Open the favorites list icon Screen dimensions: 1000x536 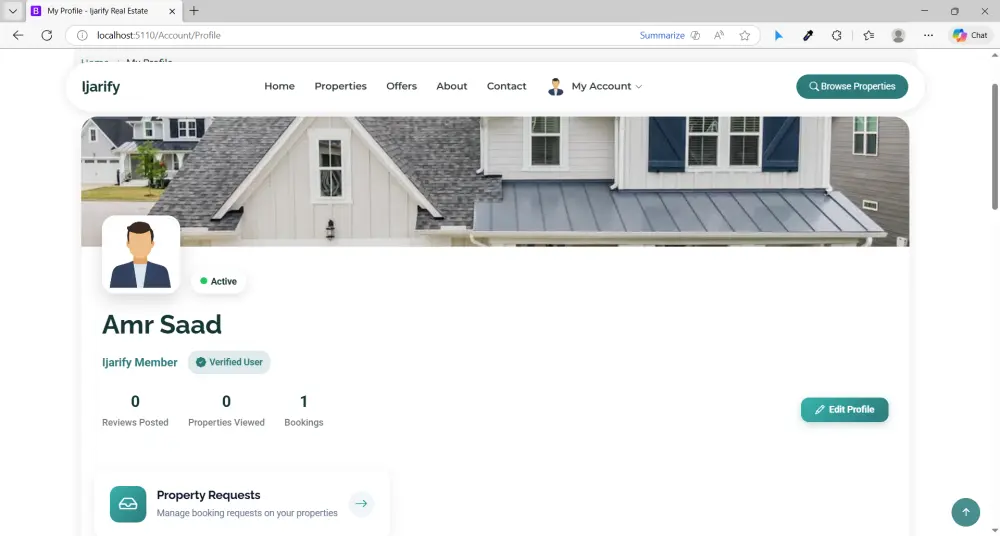tap(869, 36)
